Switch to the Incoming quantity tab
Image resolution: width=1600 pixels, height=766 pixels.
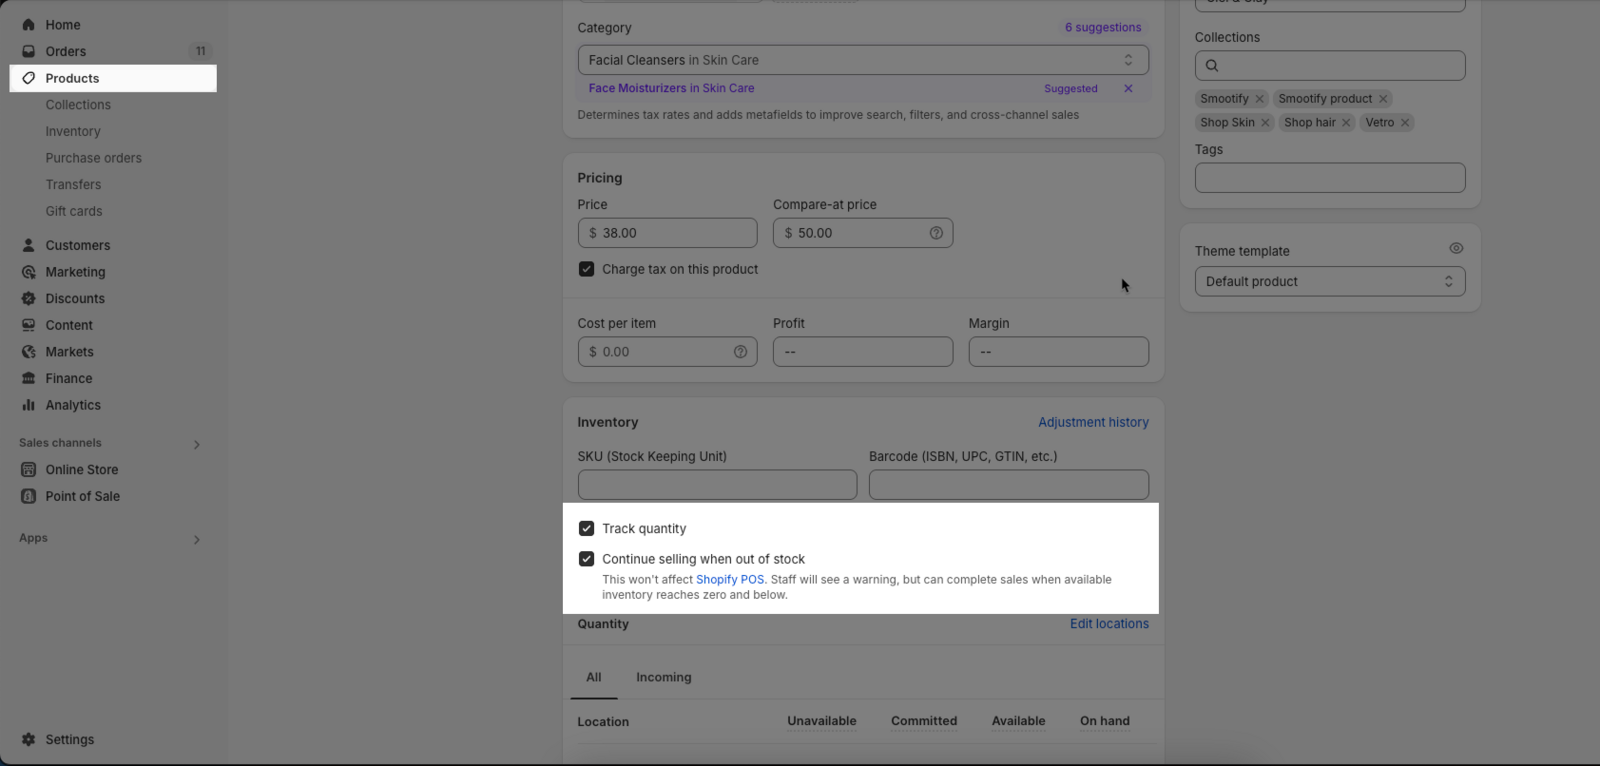tap(663, 677)
